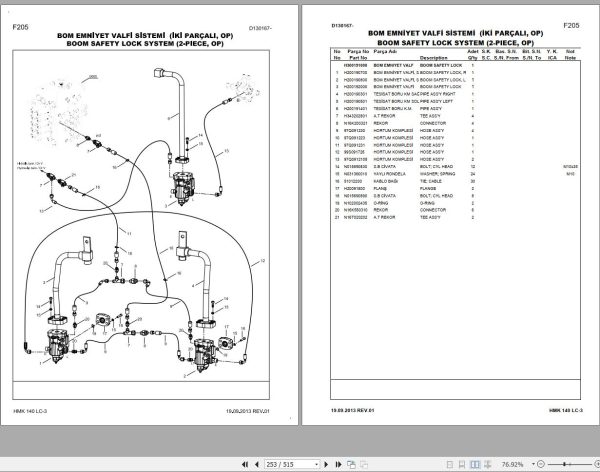Select single page view mode

(450, 464)
